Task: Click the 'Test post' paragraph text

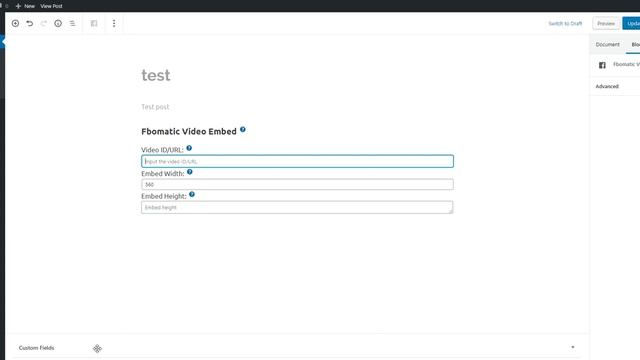Action: (x=155, y=107)
